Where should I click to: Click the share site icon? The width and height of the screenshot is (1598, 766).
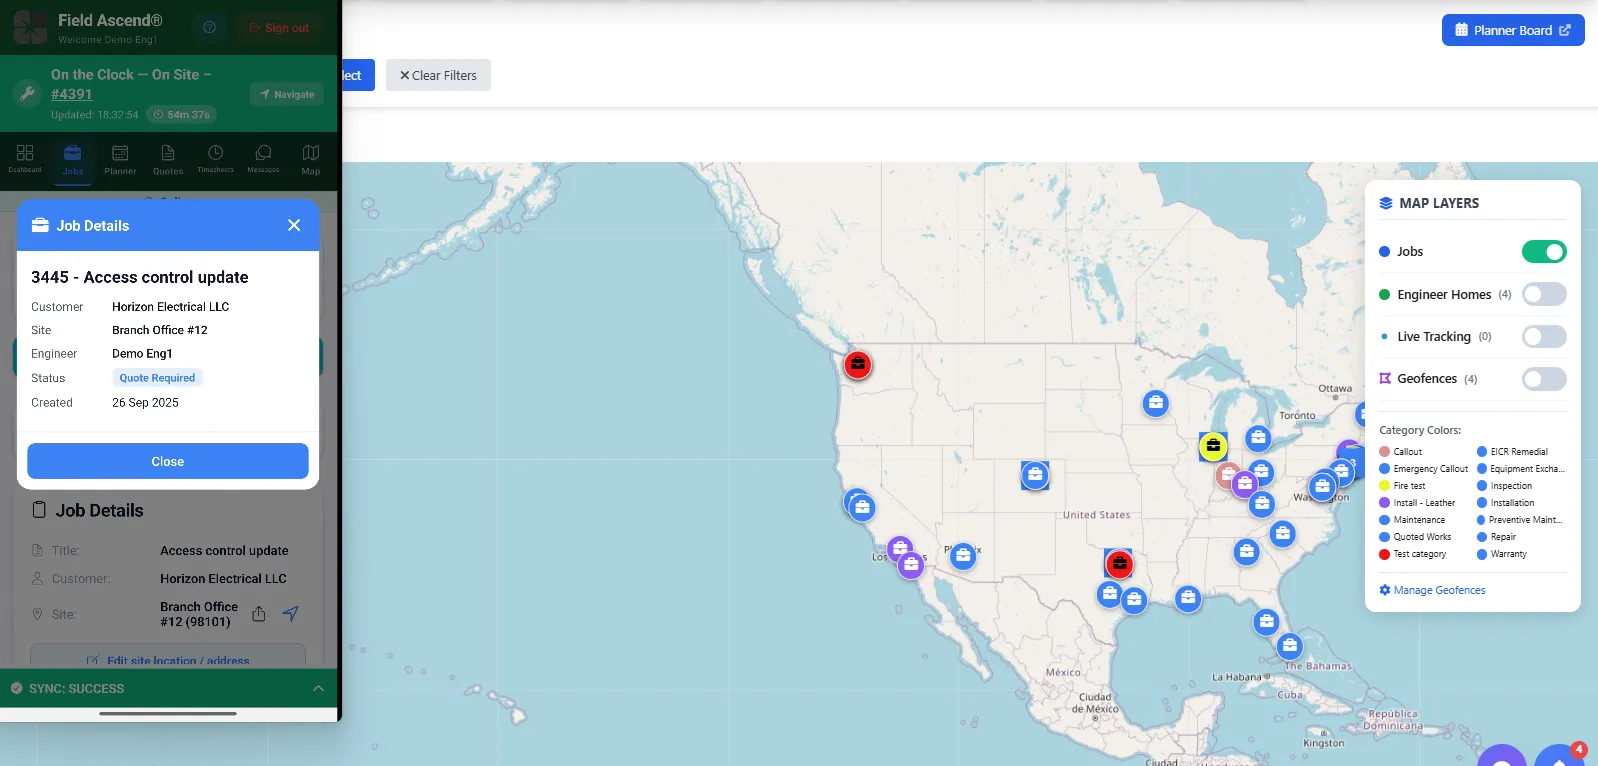(x=259, y=614)
